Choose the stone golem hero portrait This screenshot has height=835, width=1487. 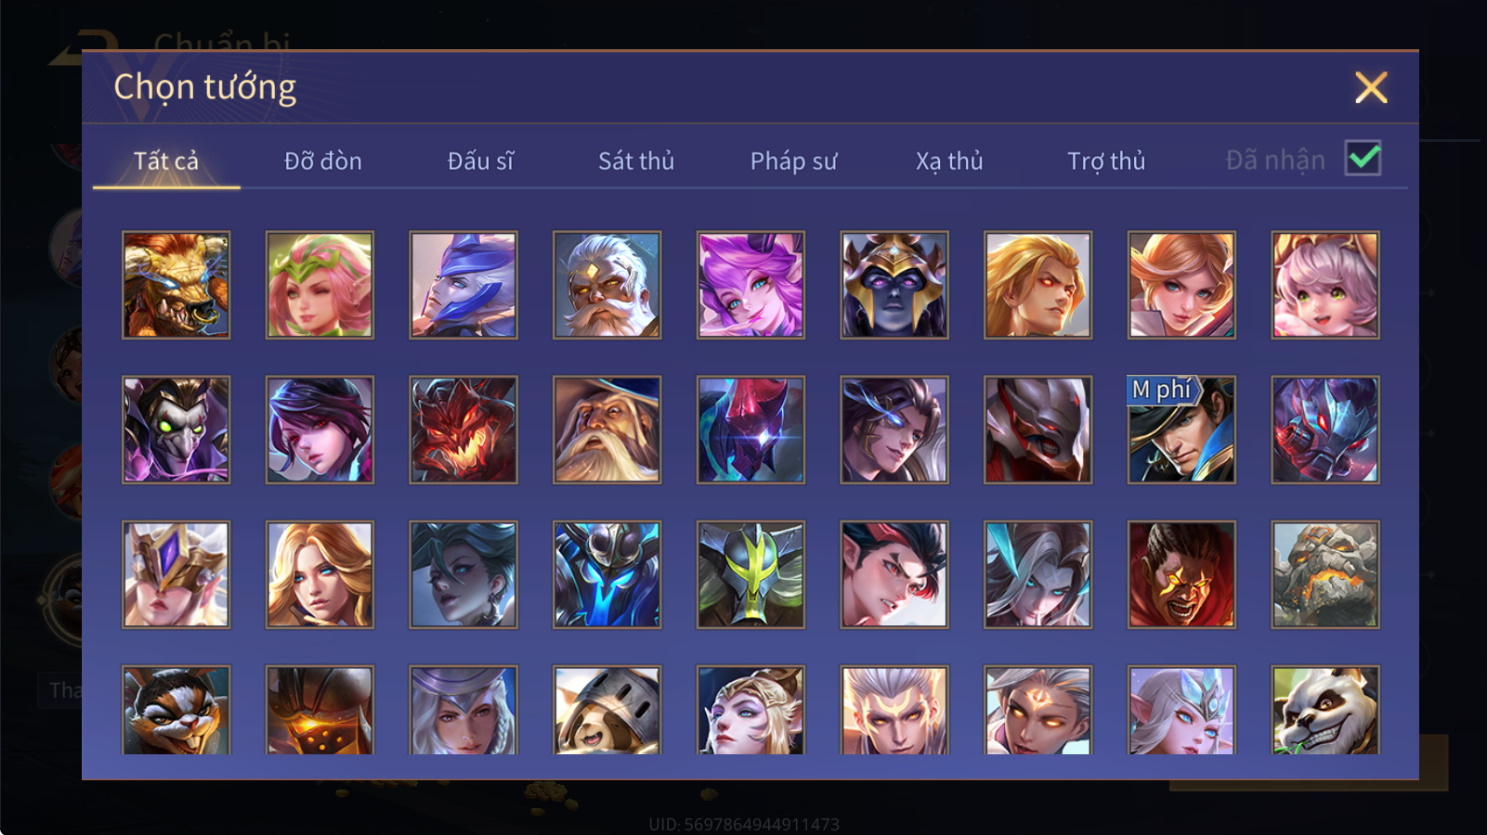(1325, 575)
